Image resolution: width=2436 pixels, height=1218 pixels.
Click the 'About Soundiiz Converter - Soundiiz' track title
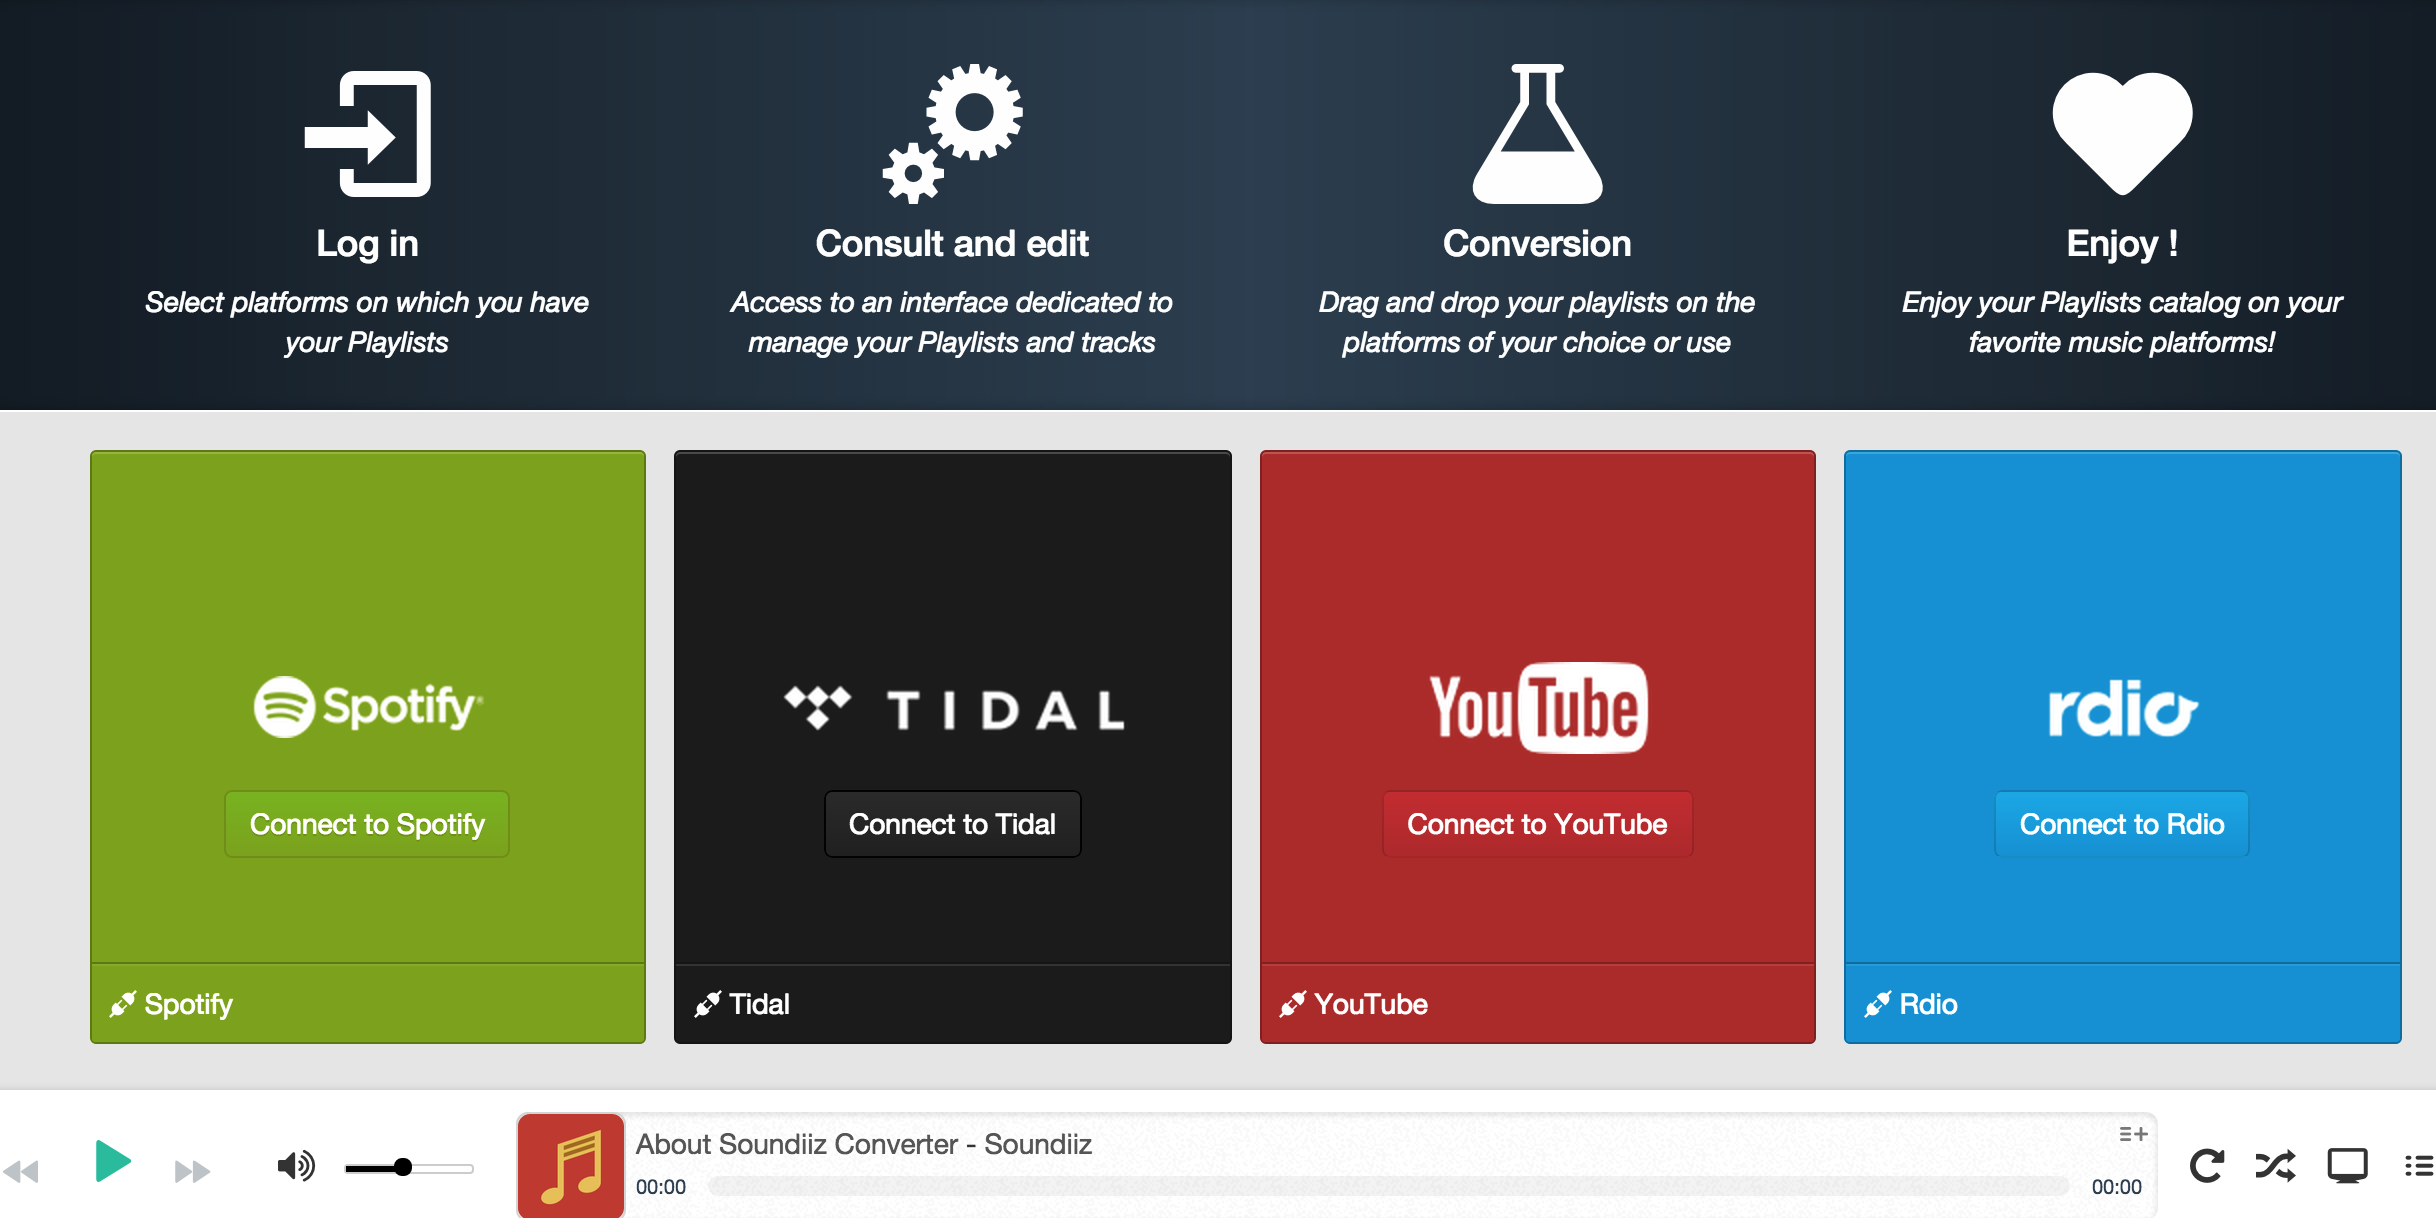click(x=864, y=1144)
